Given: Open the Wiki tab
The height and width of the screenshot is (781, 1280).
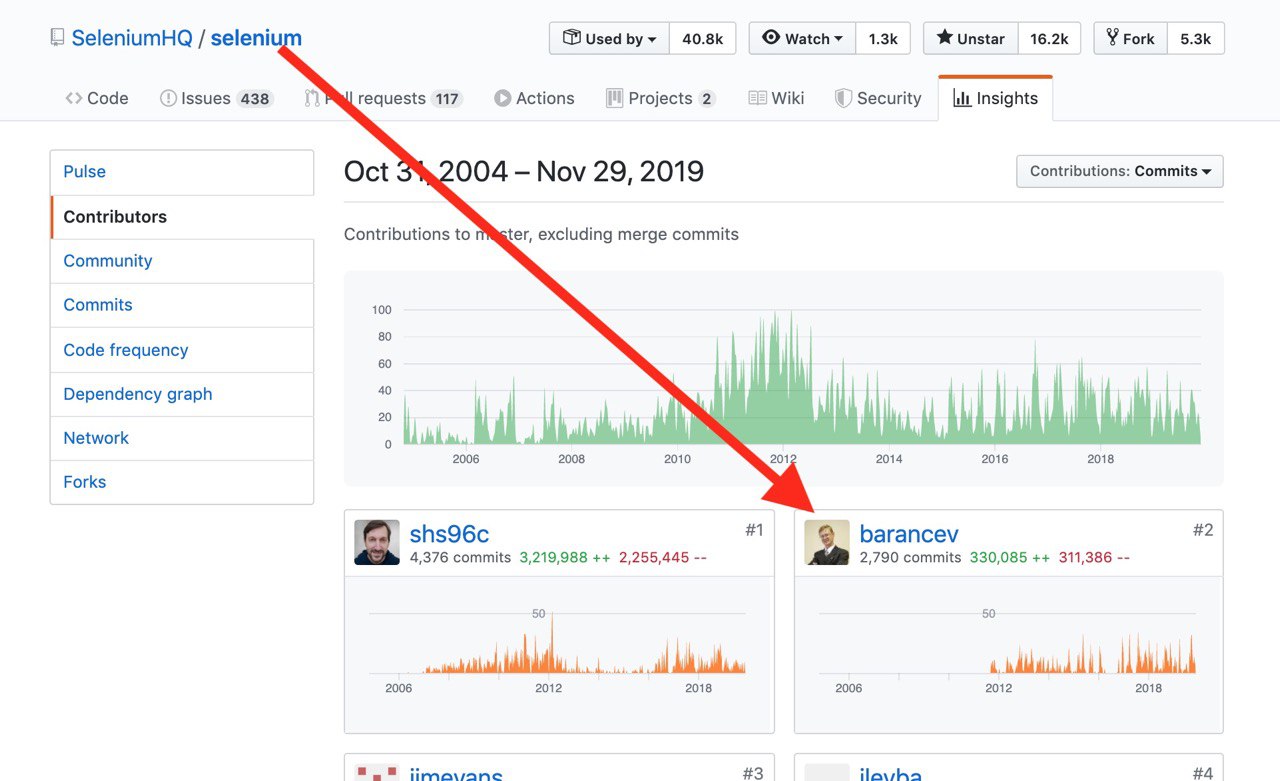Looking at the screenshot, I should [776, 98].
